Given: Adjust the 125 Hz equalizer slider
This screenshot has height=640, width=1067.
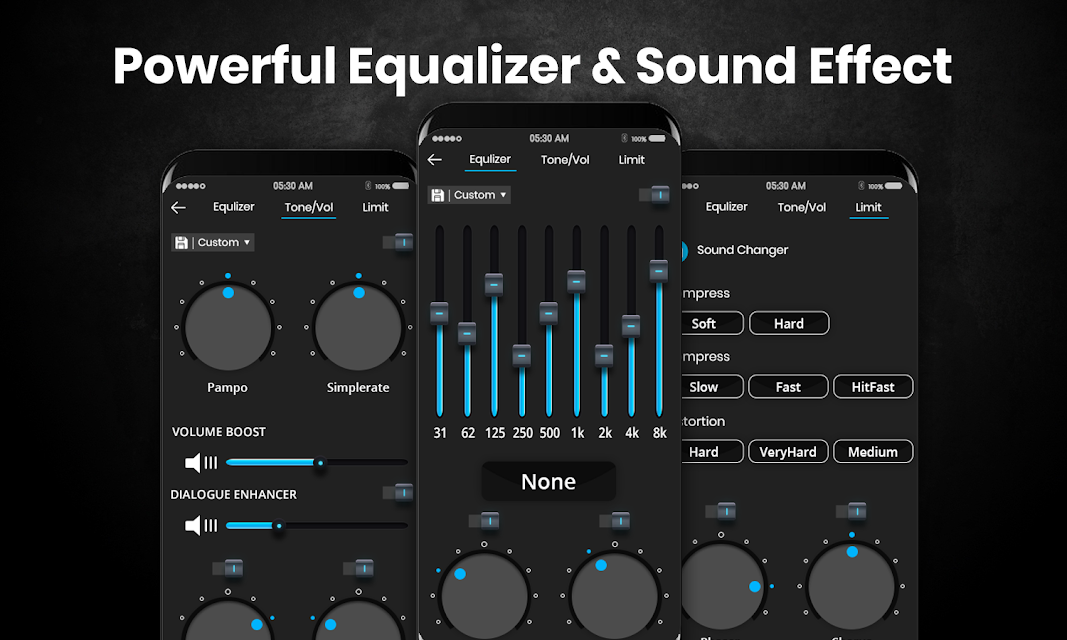Looking at the screenshot, I should pyautogui.click(x=494, y=321).
